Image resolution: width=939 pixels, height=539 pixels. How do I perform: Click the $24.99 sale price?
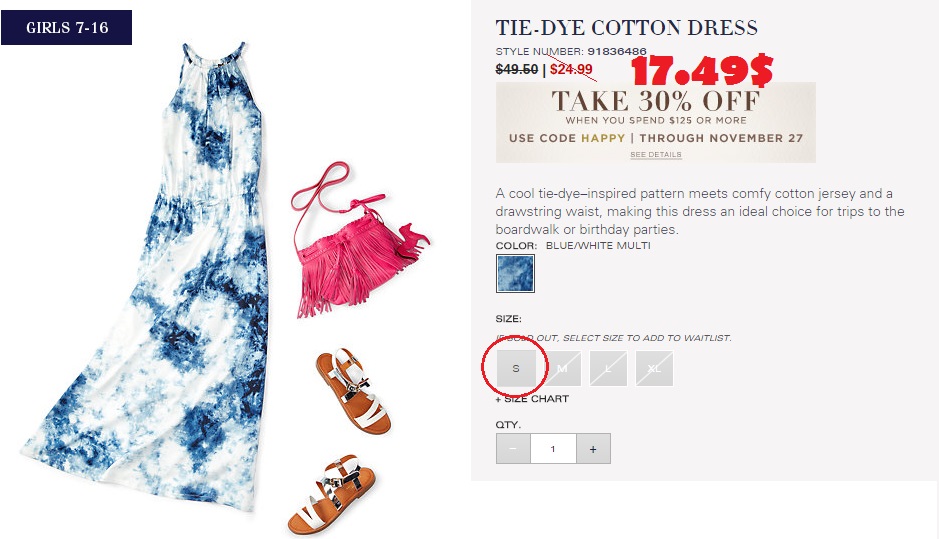click(x=571, y=69)
